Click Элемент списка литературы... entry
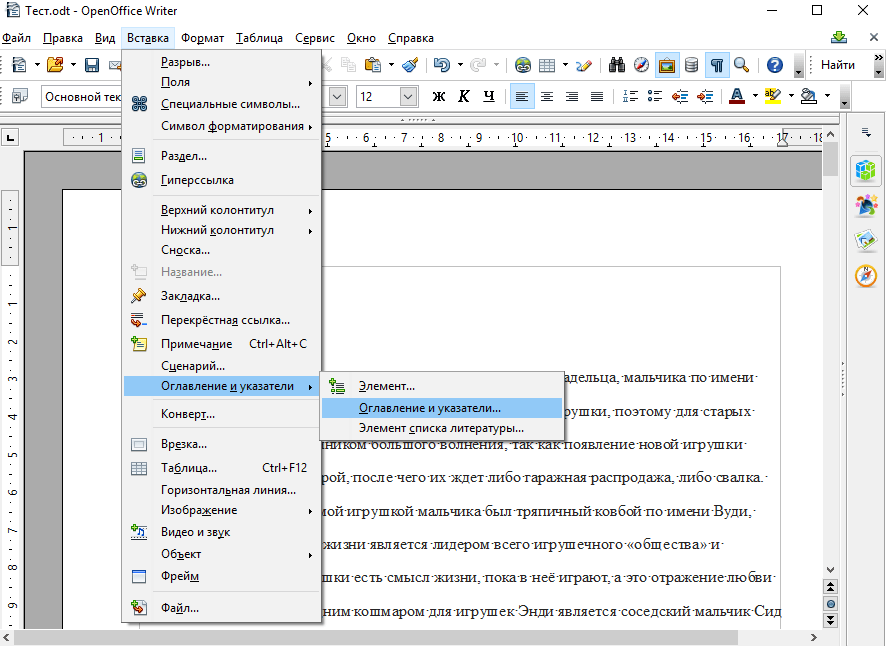The width and height of the screenshot is (886, 646). tap(441, 428)
